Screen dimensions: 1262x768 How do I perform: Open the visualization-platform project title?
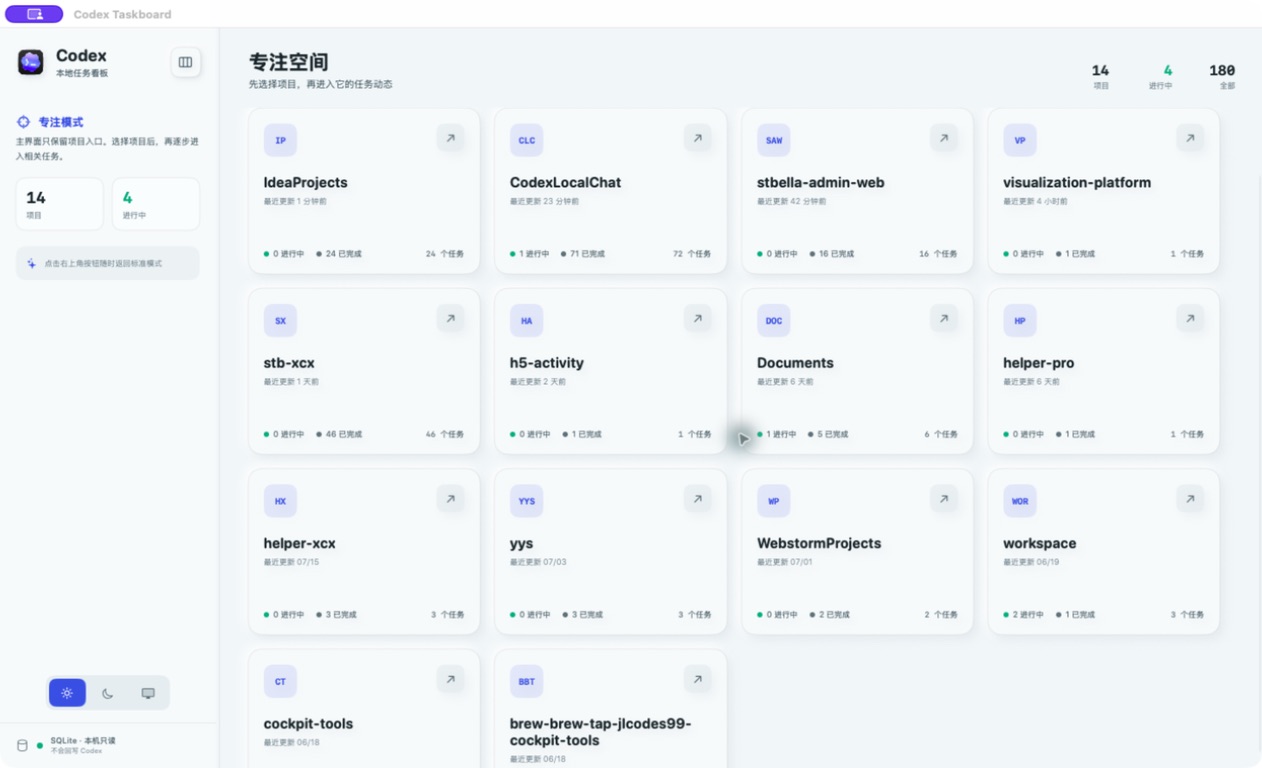1077,182
